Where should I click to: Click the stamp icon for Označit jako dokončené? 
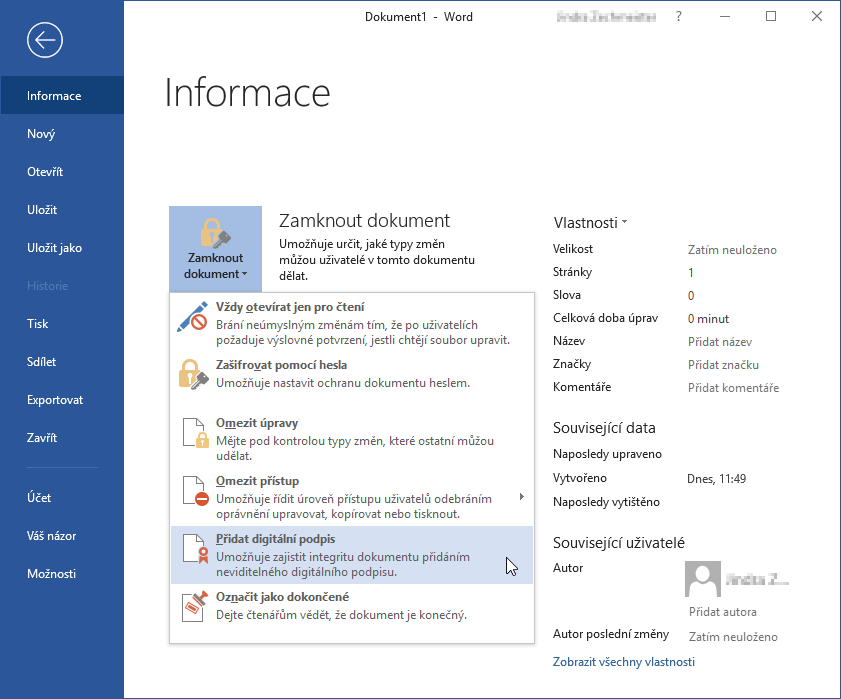(194, 607)
